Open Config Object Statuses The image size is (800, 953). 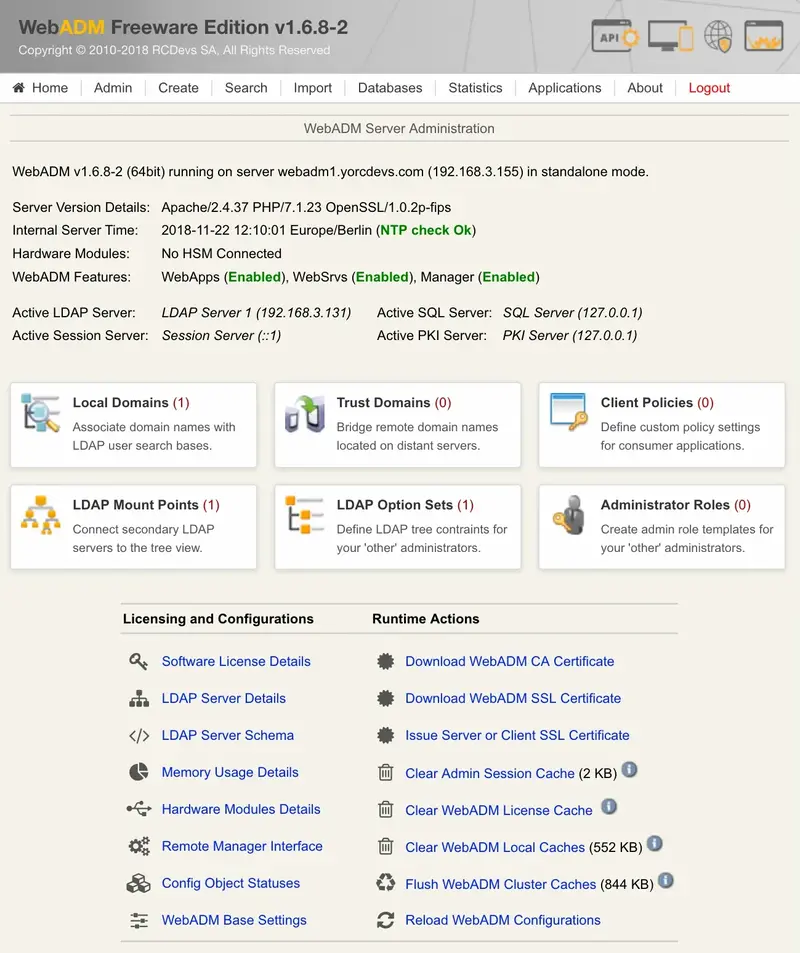(x=231, y=883)
